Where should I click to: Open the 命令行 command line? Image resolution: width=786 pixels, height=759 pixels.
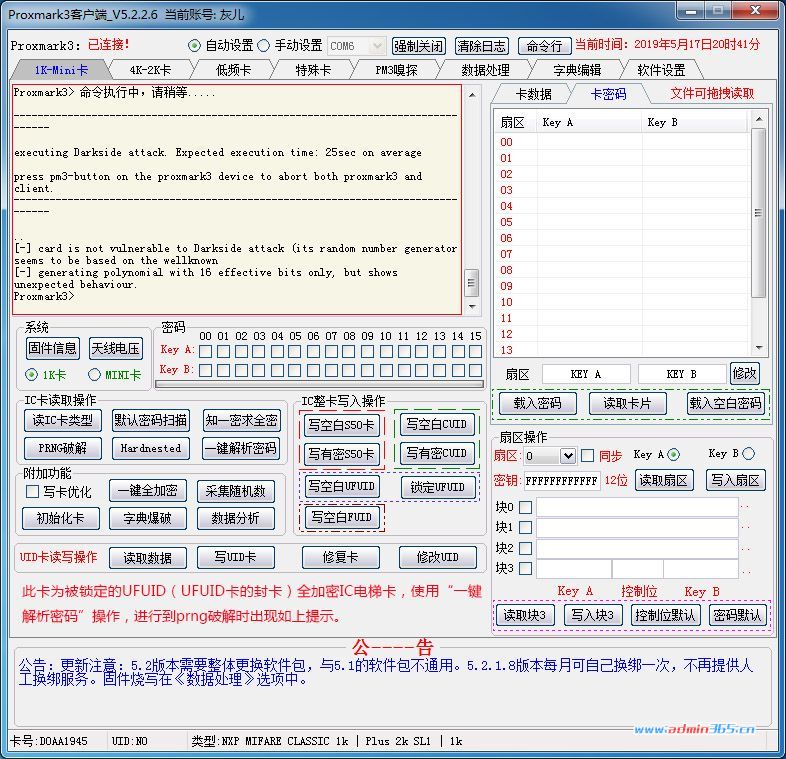coord(544,46)
